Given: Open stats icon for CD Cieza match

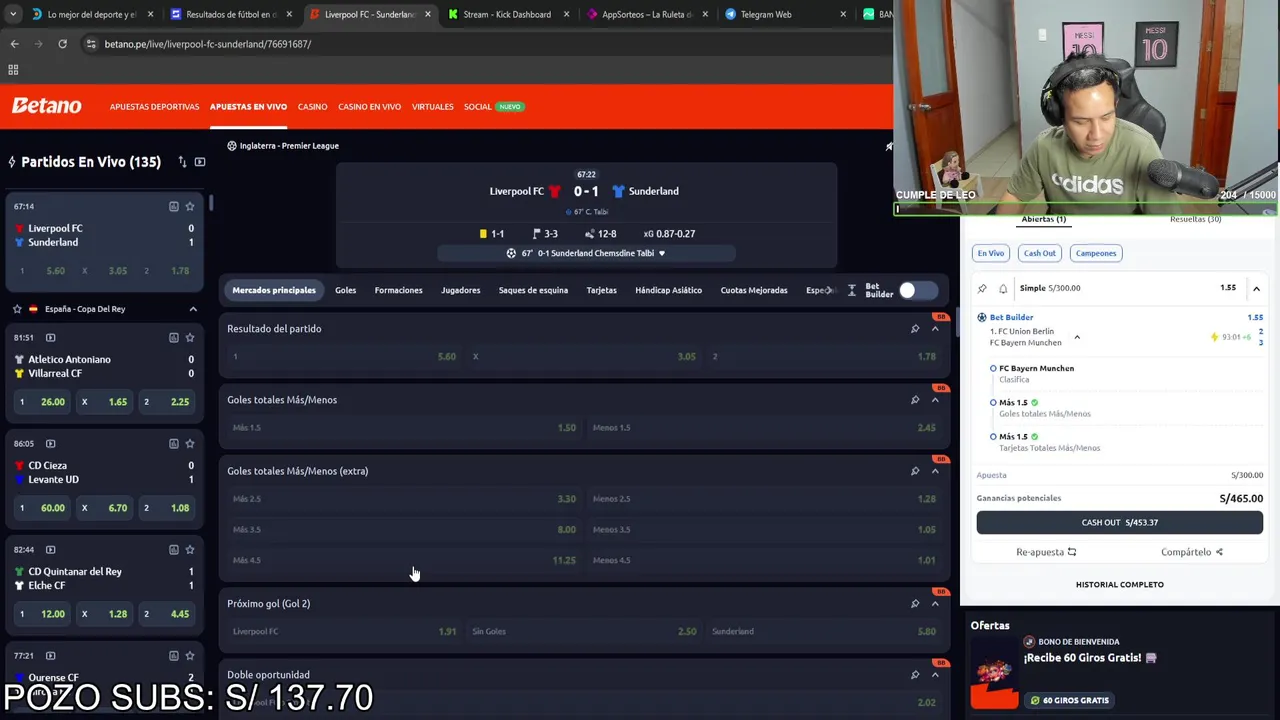Looking at the screenshot, I should point(173,443).
